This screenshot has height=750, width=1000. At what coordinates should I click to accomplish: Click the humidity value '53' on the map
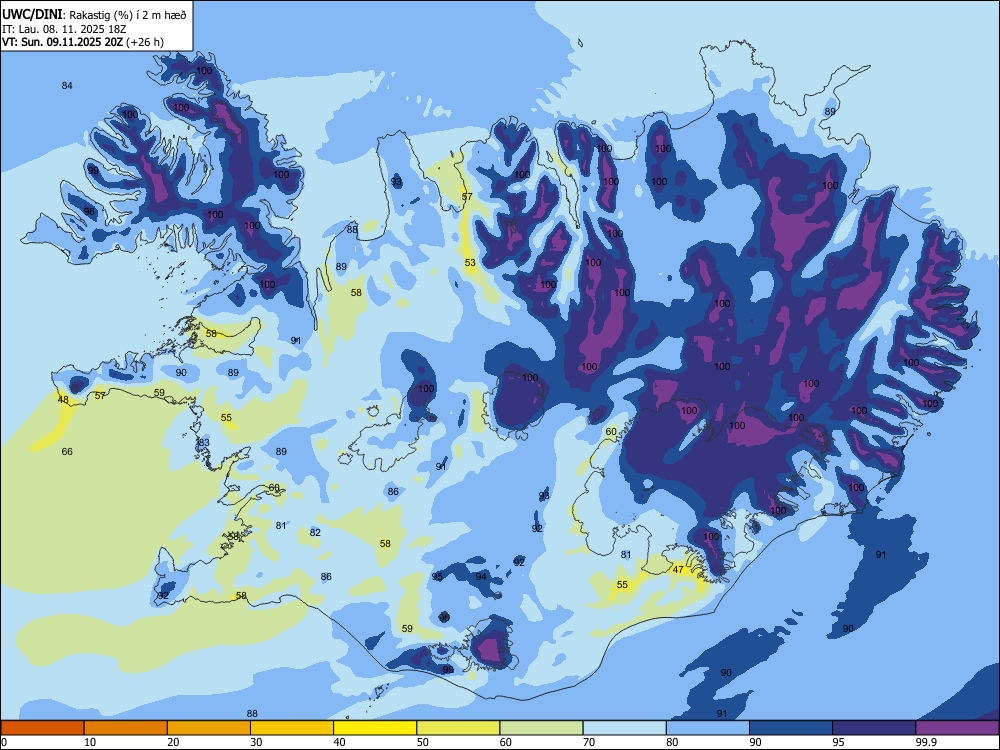470,263
